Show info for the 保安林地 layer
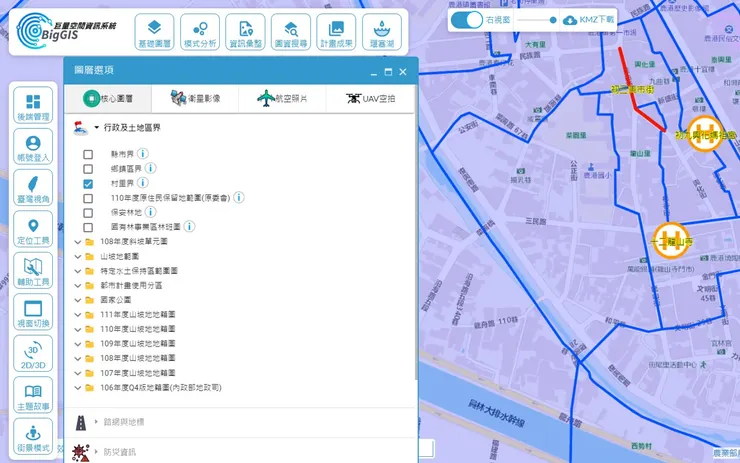Image resolution: width=740 pixels, height=463 pixels. [x=150, y=212]
